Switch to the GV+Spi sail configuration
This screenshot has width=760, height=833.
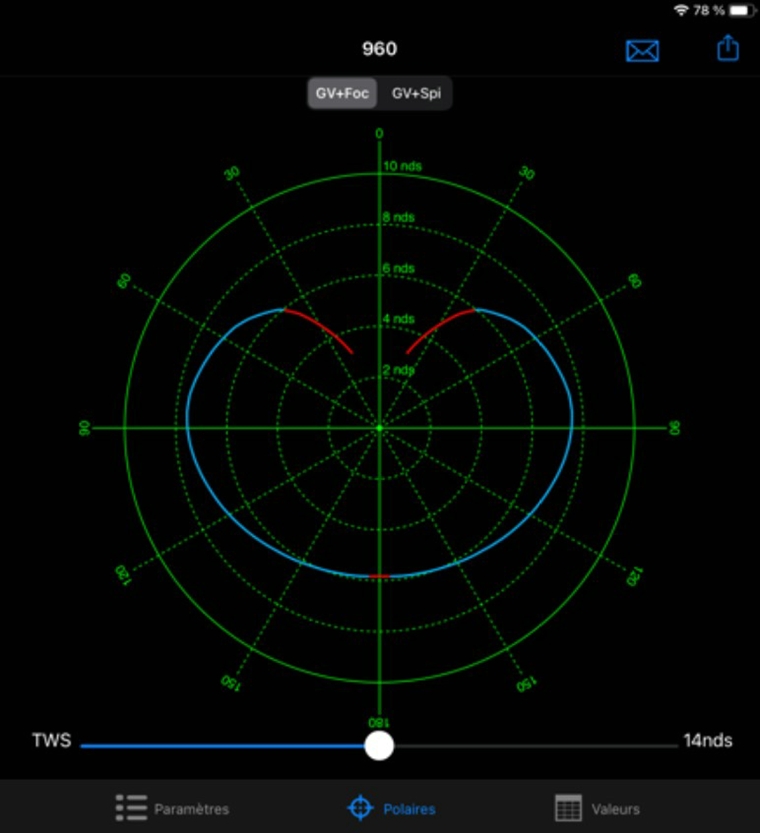pyautogui.click(x=417, y=94)
